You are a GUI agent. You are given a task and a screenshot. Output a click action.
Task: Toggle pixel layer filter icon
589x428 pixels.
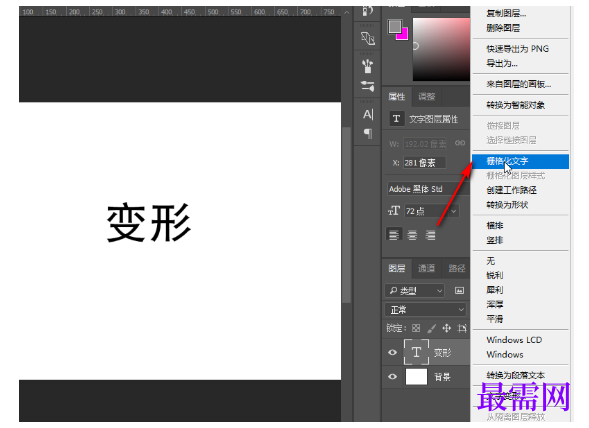pos(459,290)
